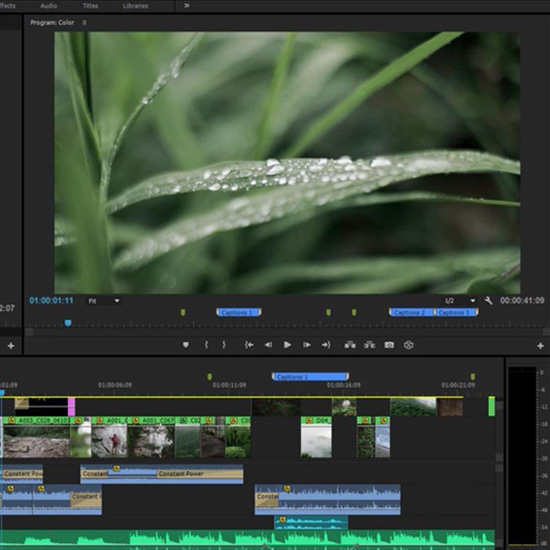Open the Program: Color panel menu
Viewport: 550px width, 550px height.
tap(84, 22)
